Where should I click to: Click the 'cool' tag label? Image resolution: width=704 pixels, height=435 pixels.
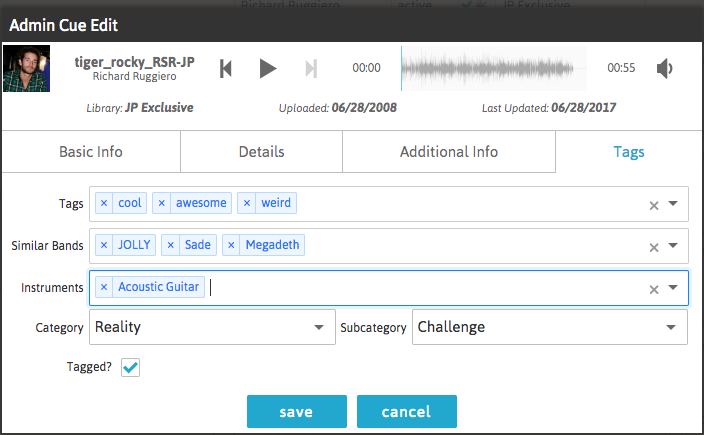[130, 203]
